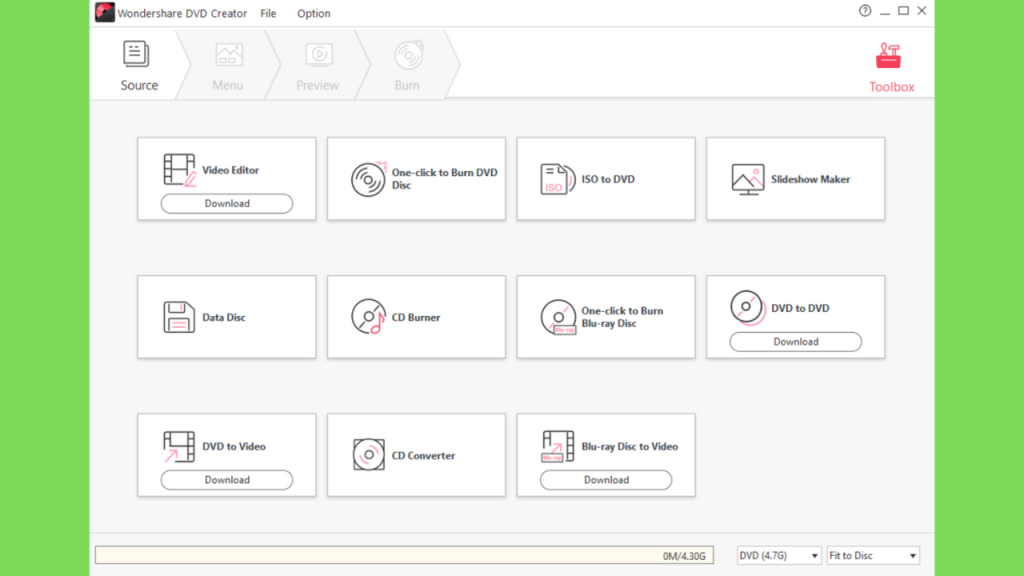1024x576 pixels.
Task: Click the CD Burner music disc icon
Action: 368,317
